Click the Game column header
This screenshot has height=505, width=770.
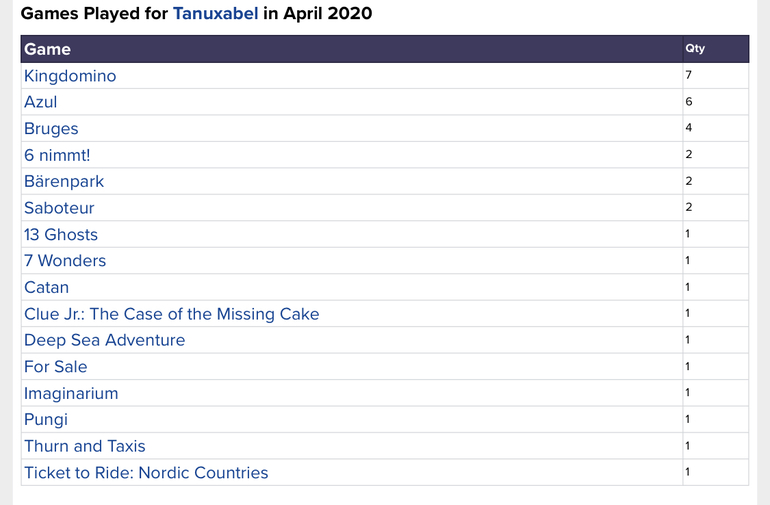click(48, 49)
